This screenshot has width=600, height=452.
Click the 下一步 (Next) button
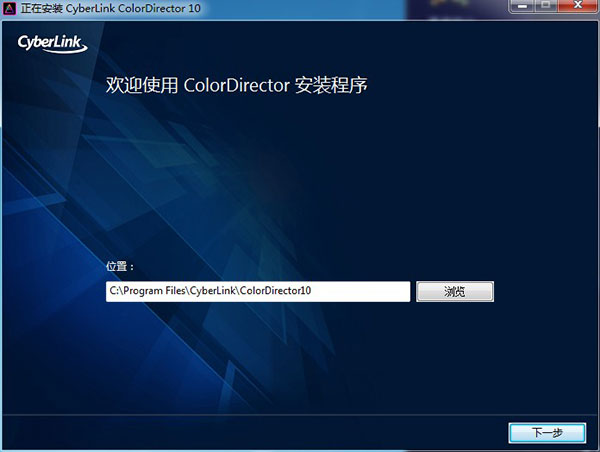point(547,433)
